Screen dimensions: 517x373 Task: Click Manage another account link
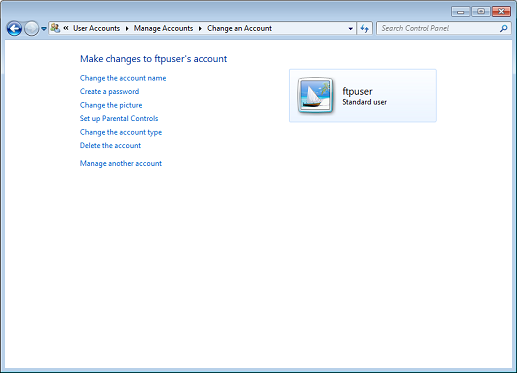[121, 164]
